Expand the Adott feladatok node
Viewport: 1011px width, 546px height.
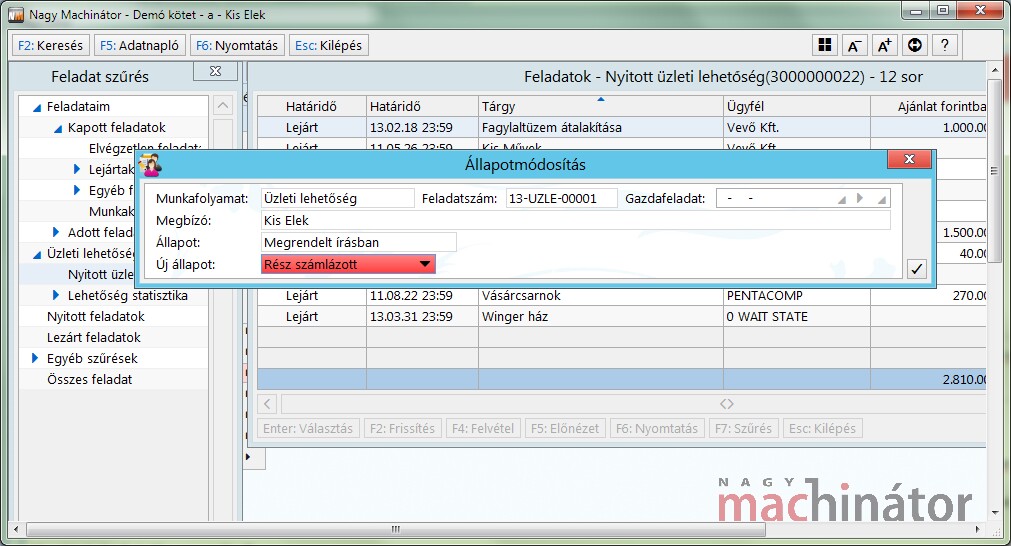tap(55, 232)
